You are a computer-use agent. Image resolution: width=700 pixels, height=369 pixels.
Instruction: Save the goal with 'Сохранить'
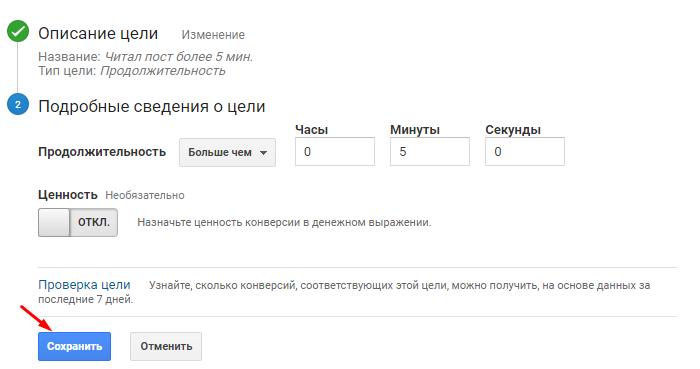[x=75, y=346]
